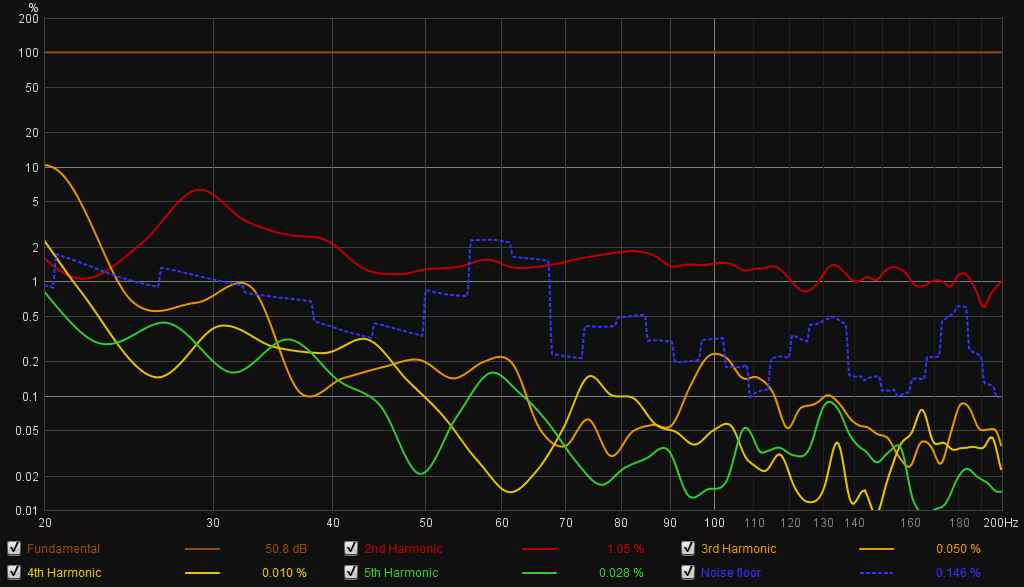
Task: Click the Fundamental legend label
Action: click(63, 549)
